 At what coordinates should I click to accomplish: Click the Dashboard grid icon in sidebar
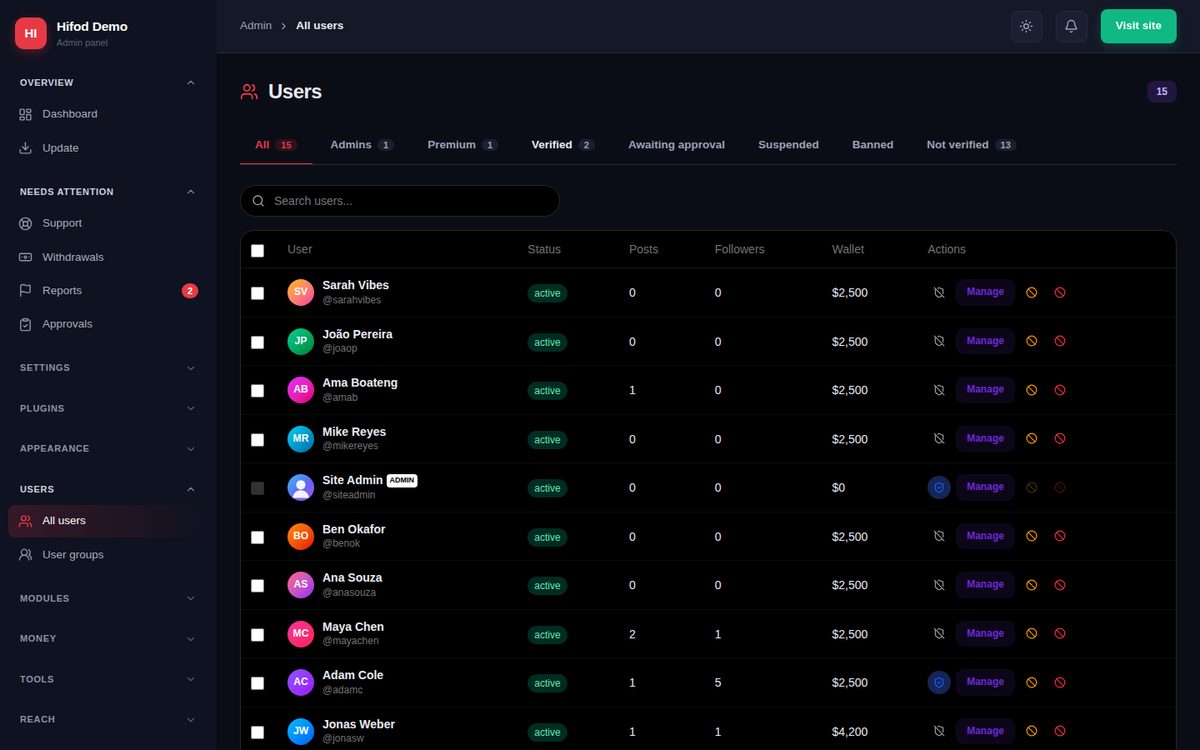[x=26, y=115]
